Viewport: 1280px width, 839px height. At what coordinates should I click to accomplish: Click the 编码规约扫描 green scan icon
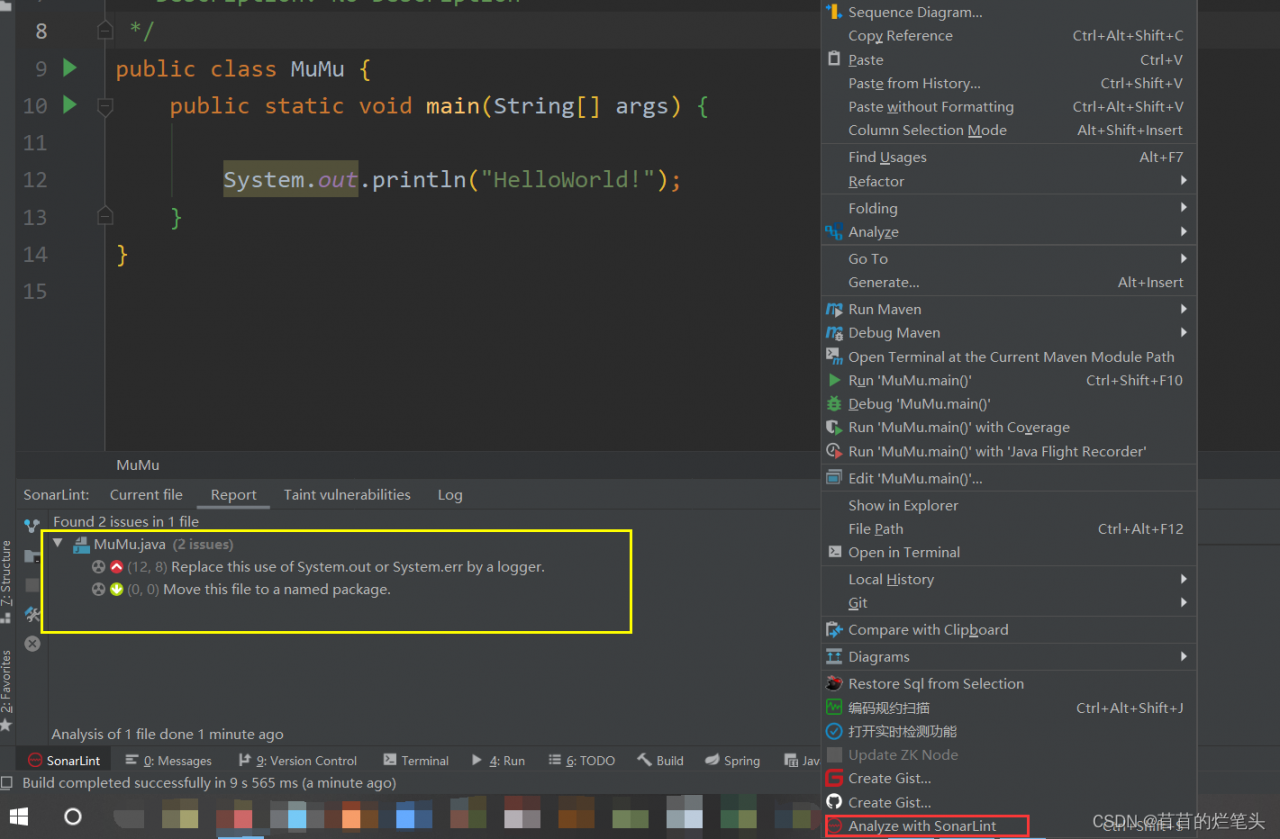834,707
